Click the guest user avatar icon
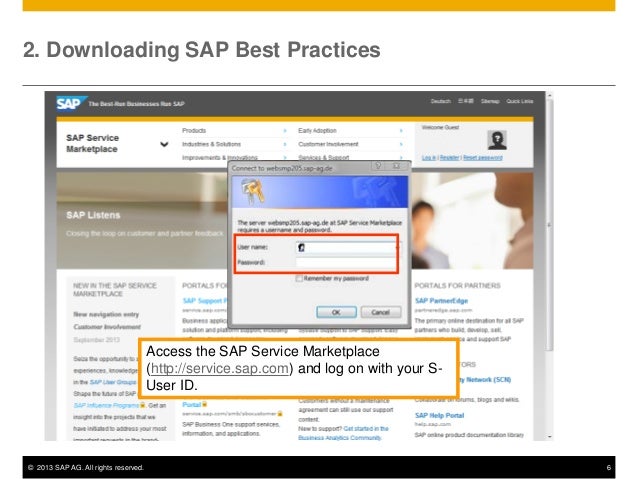This screenshot has width=638, height=479. 497,140
